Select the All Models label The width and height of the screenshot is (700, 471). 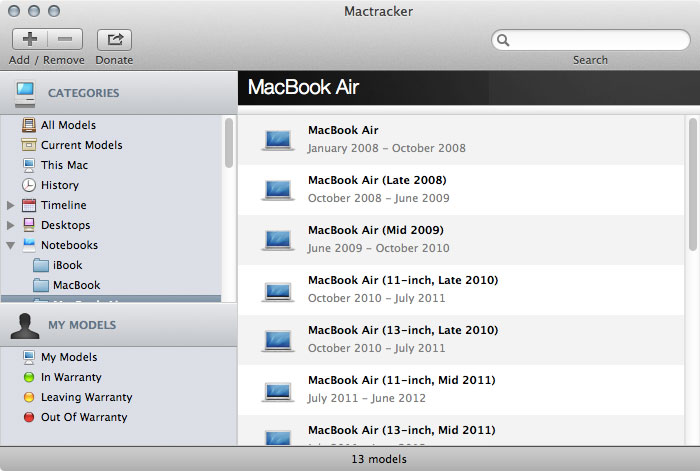(x=68, y=125)
